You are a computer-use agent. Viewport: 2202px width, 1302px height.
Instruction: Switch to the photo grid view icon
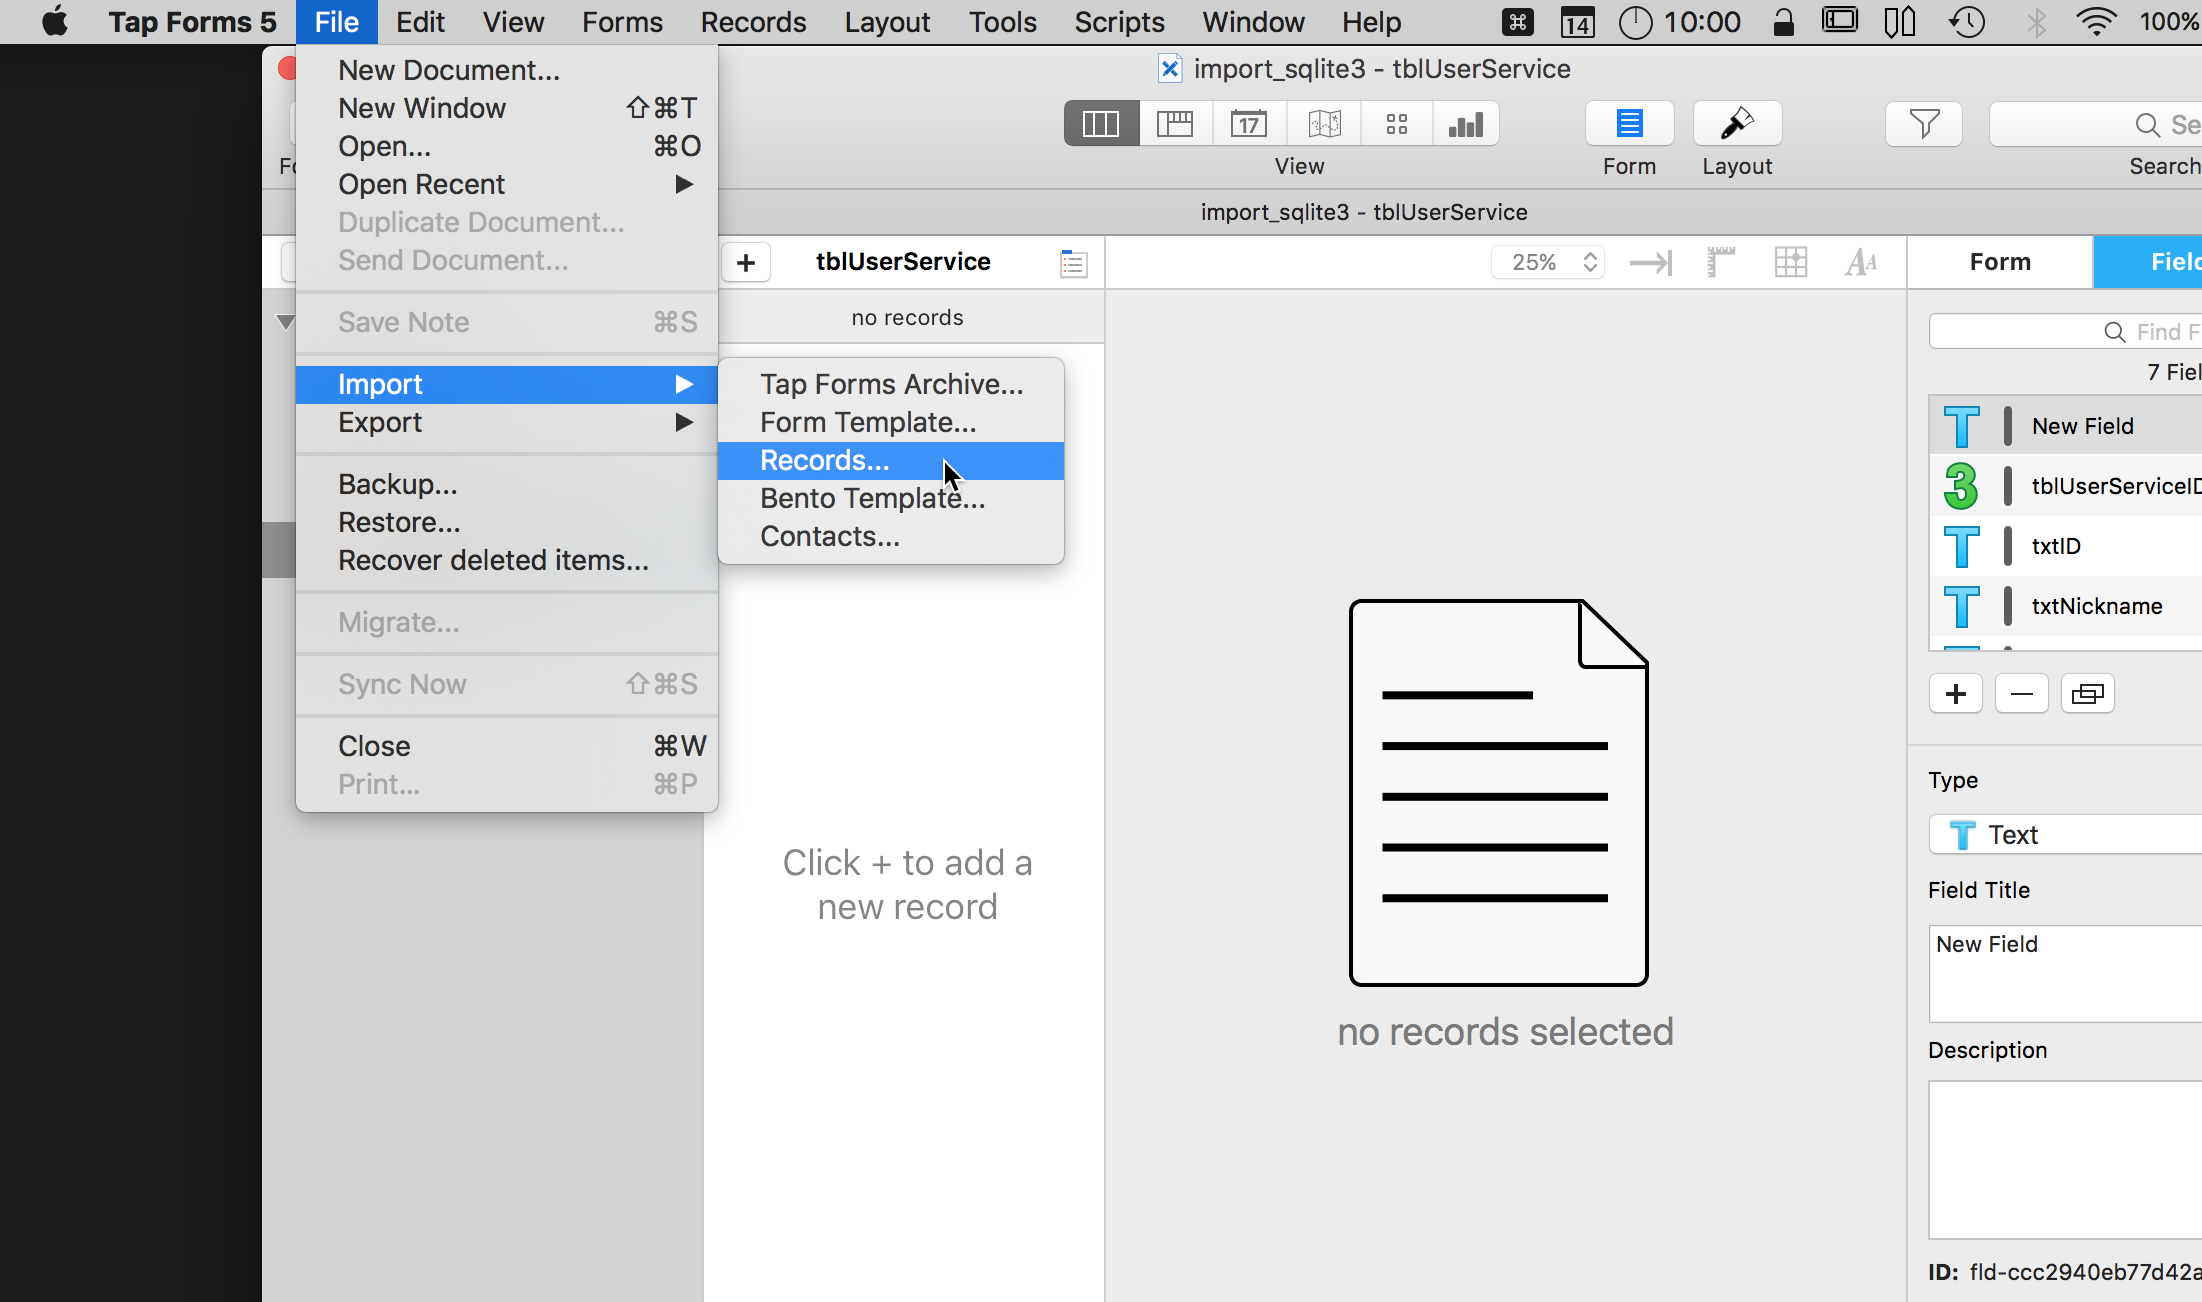pos(1397,124)
